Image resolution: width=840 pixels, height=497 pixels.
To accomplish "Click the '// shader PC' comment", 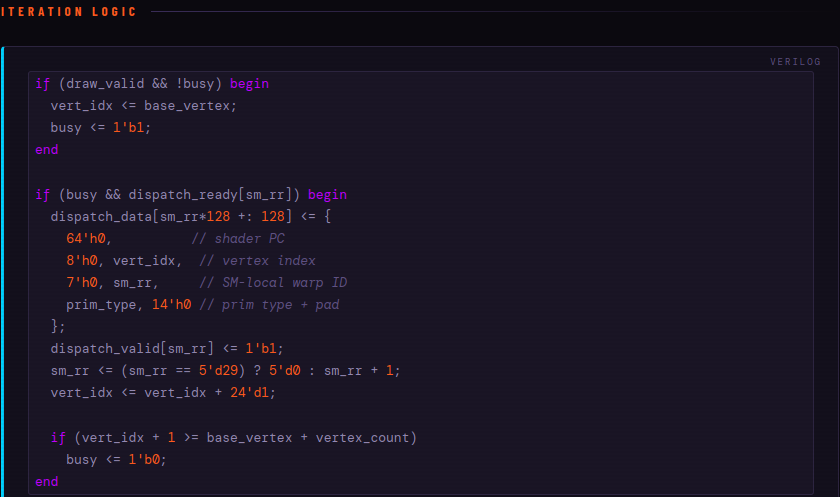I will click(x=238, y=238).
